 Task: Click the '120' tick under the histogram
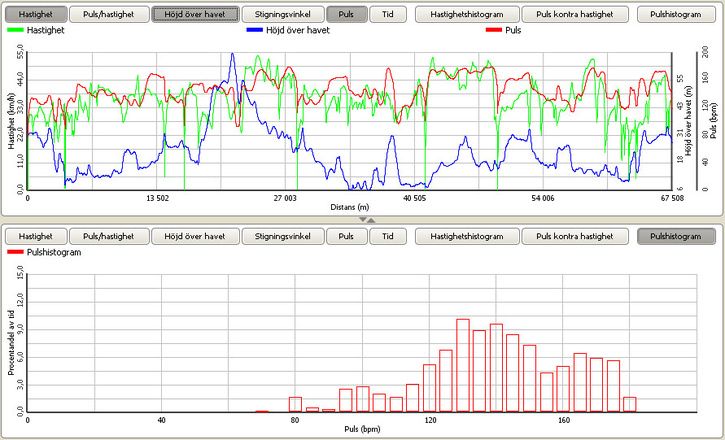[x=430, y=421]
